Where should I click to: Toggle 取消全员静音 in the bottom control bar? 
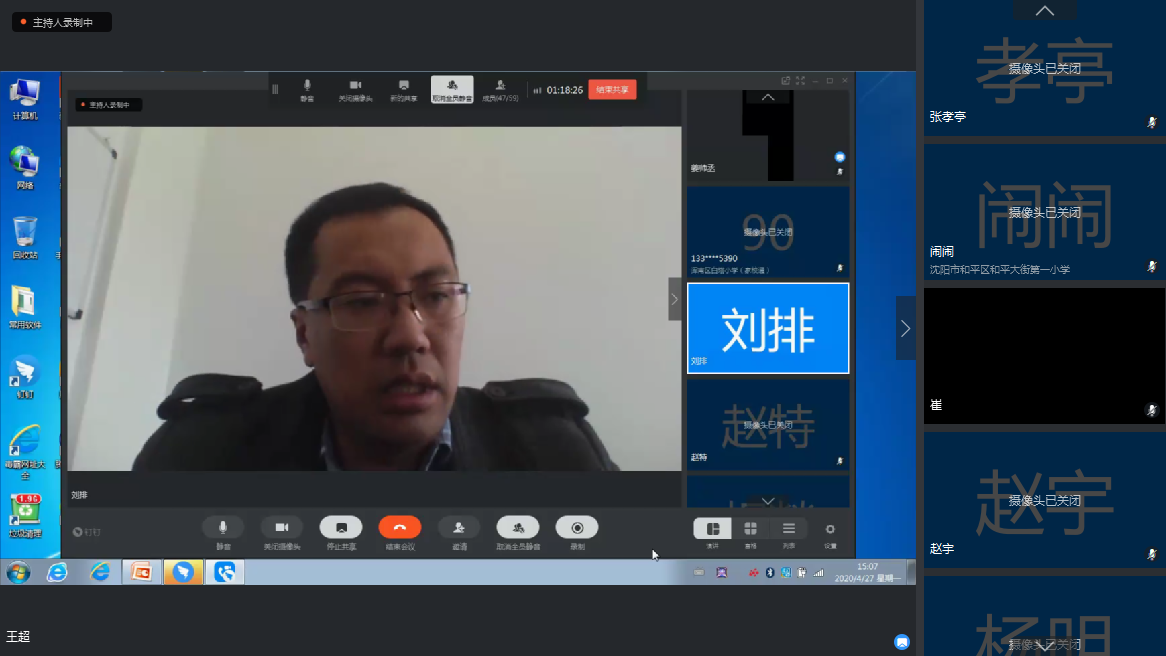[x=518, y=528]
